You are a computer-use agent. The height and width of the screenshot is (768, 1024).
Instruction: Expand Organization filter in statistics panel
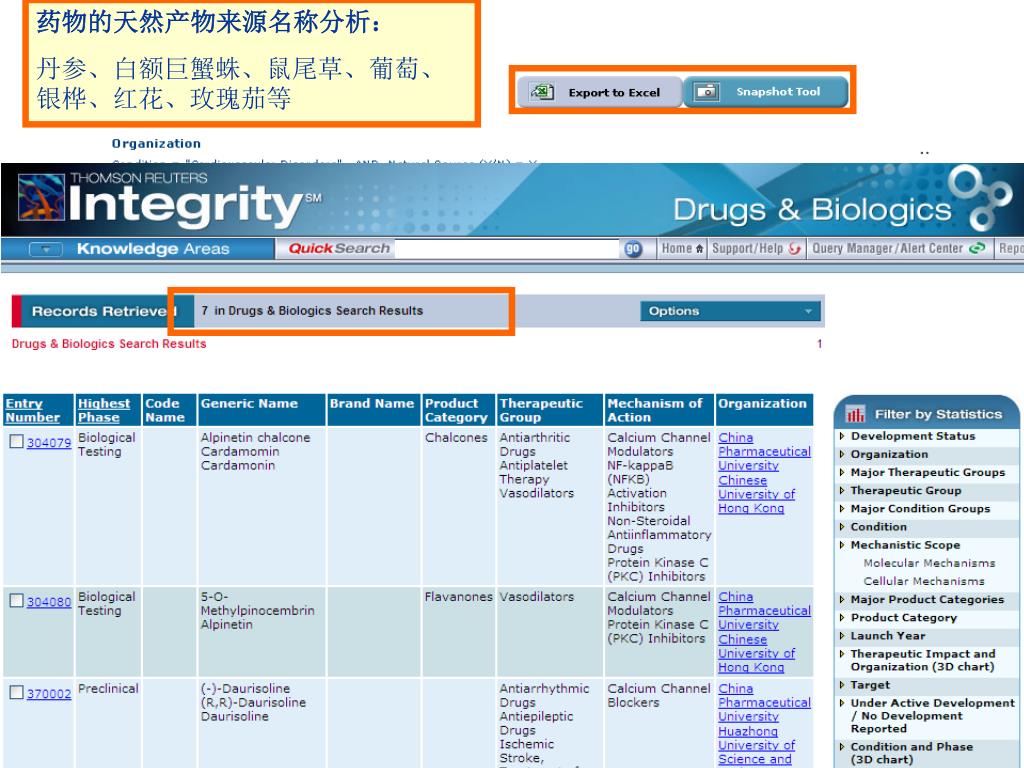point(842,454)
